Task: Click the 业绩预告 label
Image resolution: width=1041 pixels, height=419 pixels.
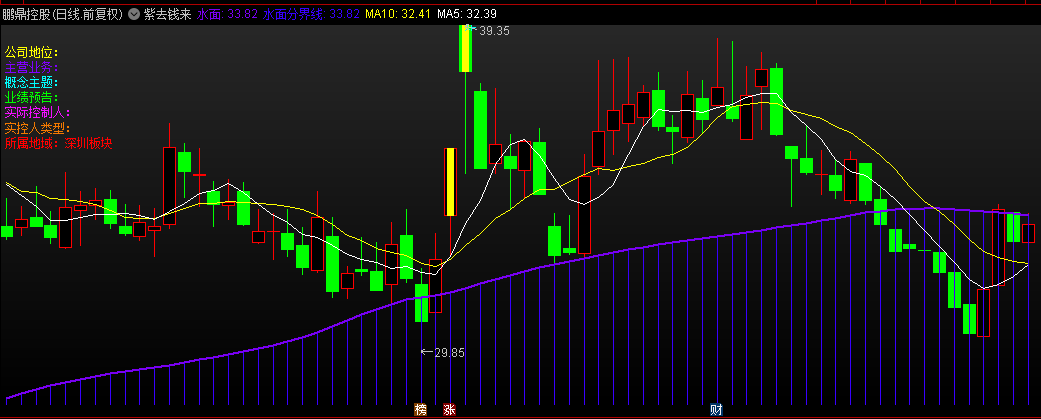Action: [x=32, y=98]
